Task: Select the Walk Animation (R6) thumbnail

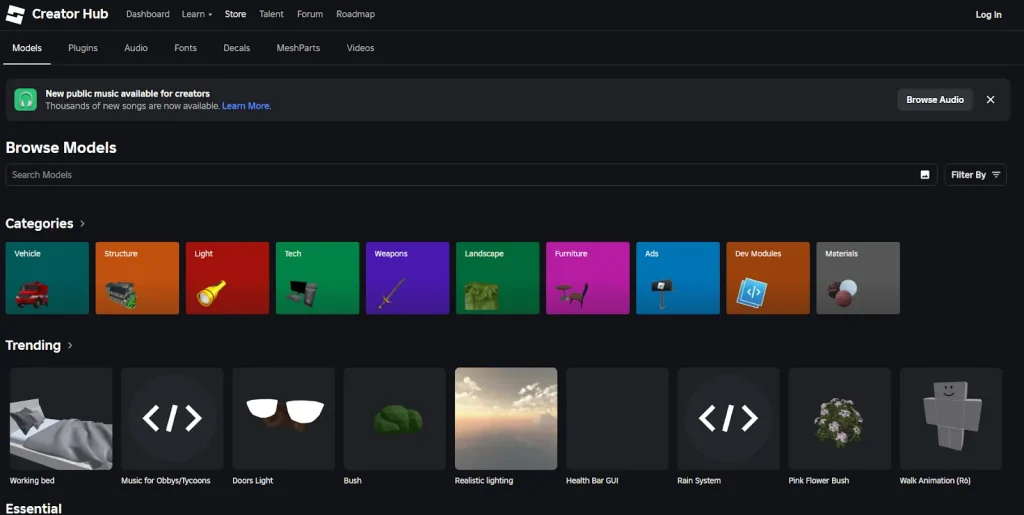Action: (951, 418)
